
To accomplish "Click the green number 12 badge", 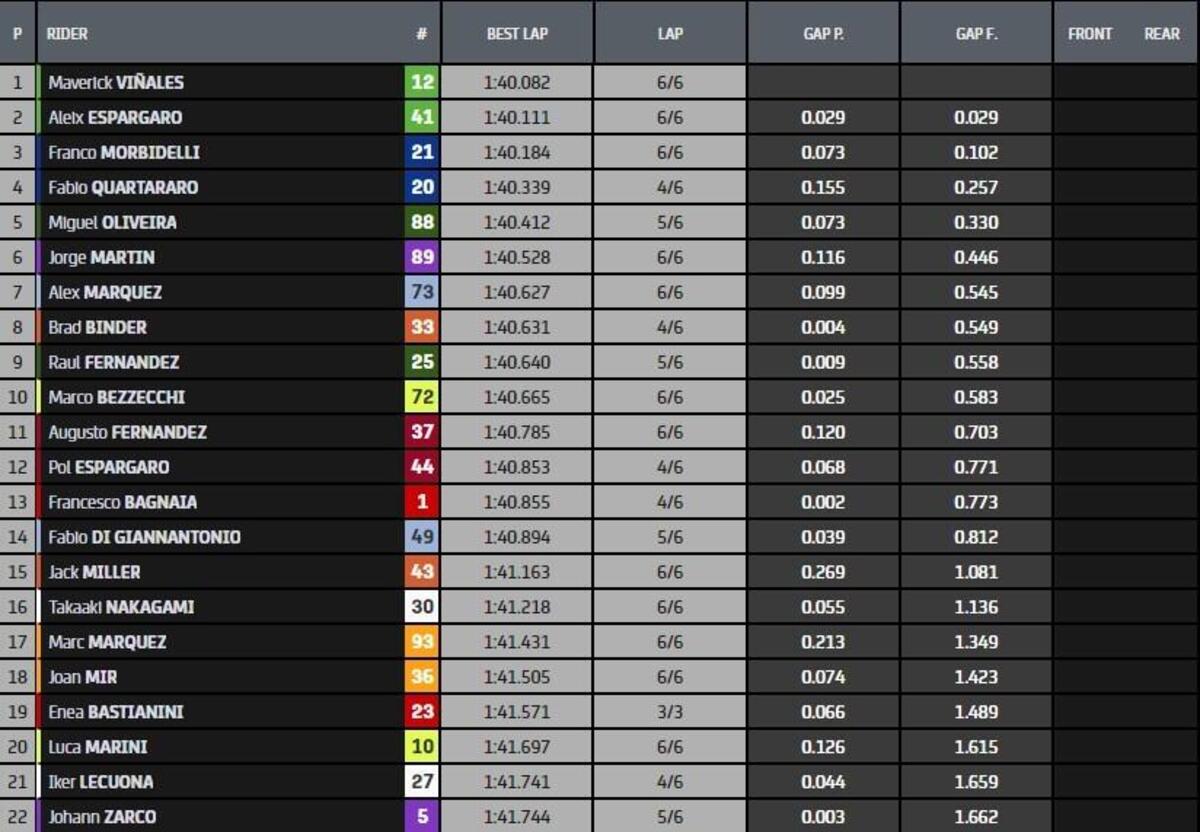I will point(422,82).
